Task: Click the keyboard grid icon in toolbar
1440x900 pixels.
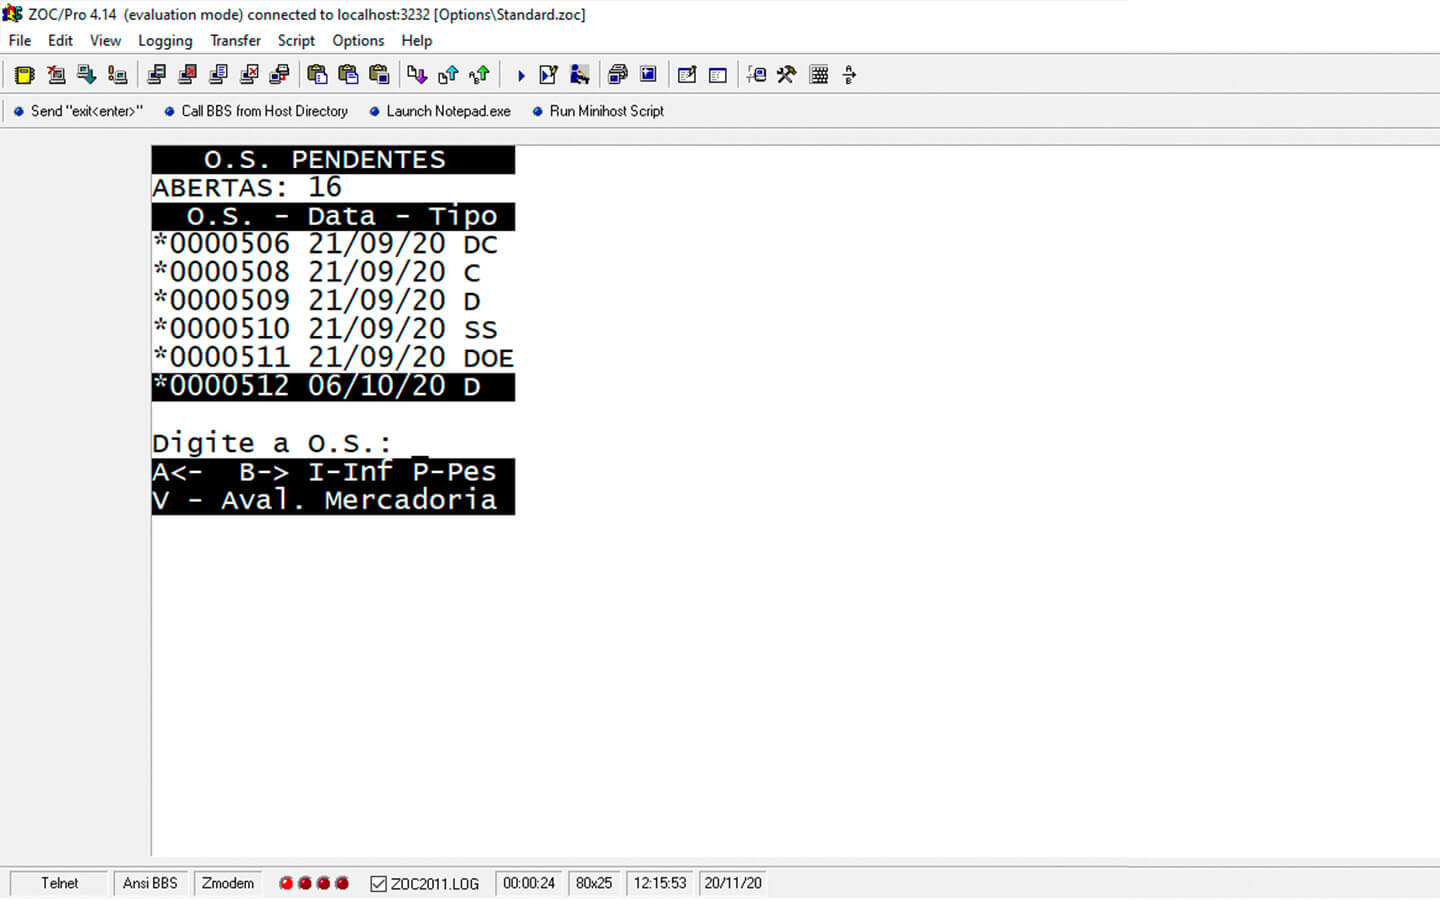Action: [819, 75]
